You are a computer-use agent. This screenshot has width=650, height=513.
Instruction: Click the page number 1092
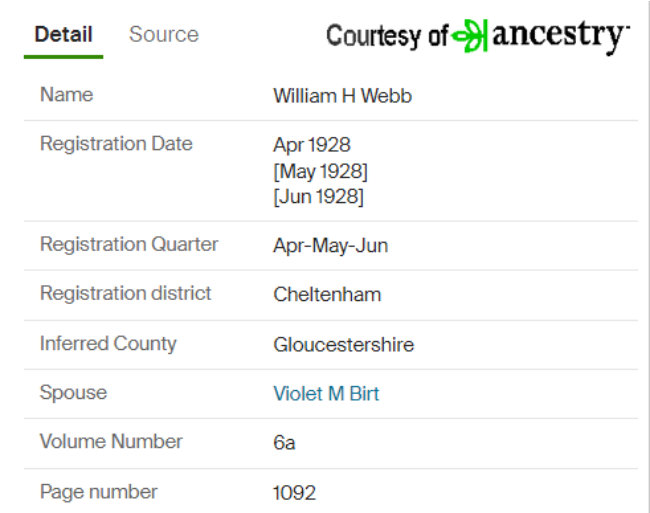294,493
